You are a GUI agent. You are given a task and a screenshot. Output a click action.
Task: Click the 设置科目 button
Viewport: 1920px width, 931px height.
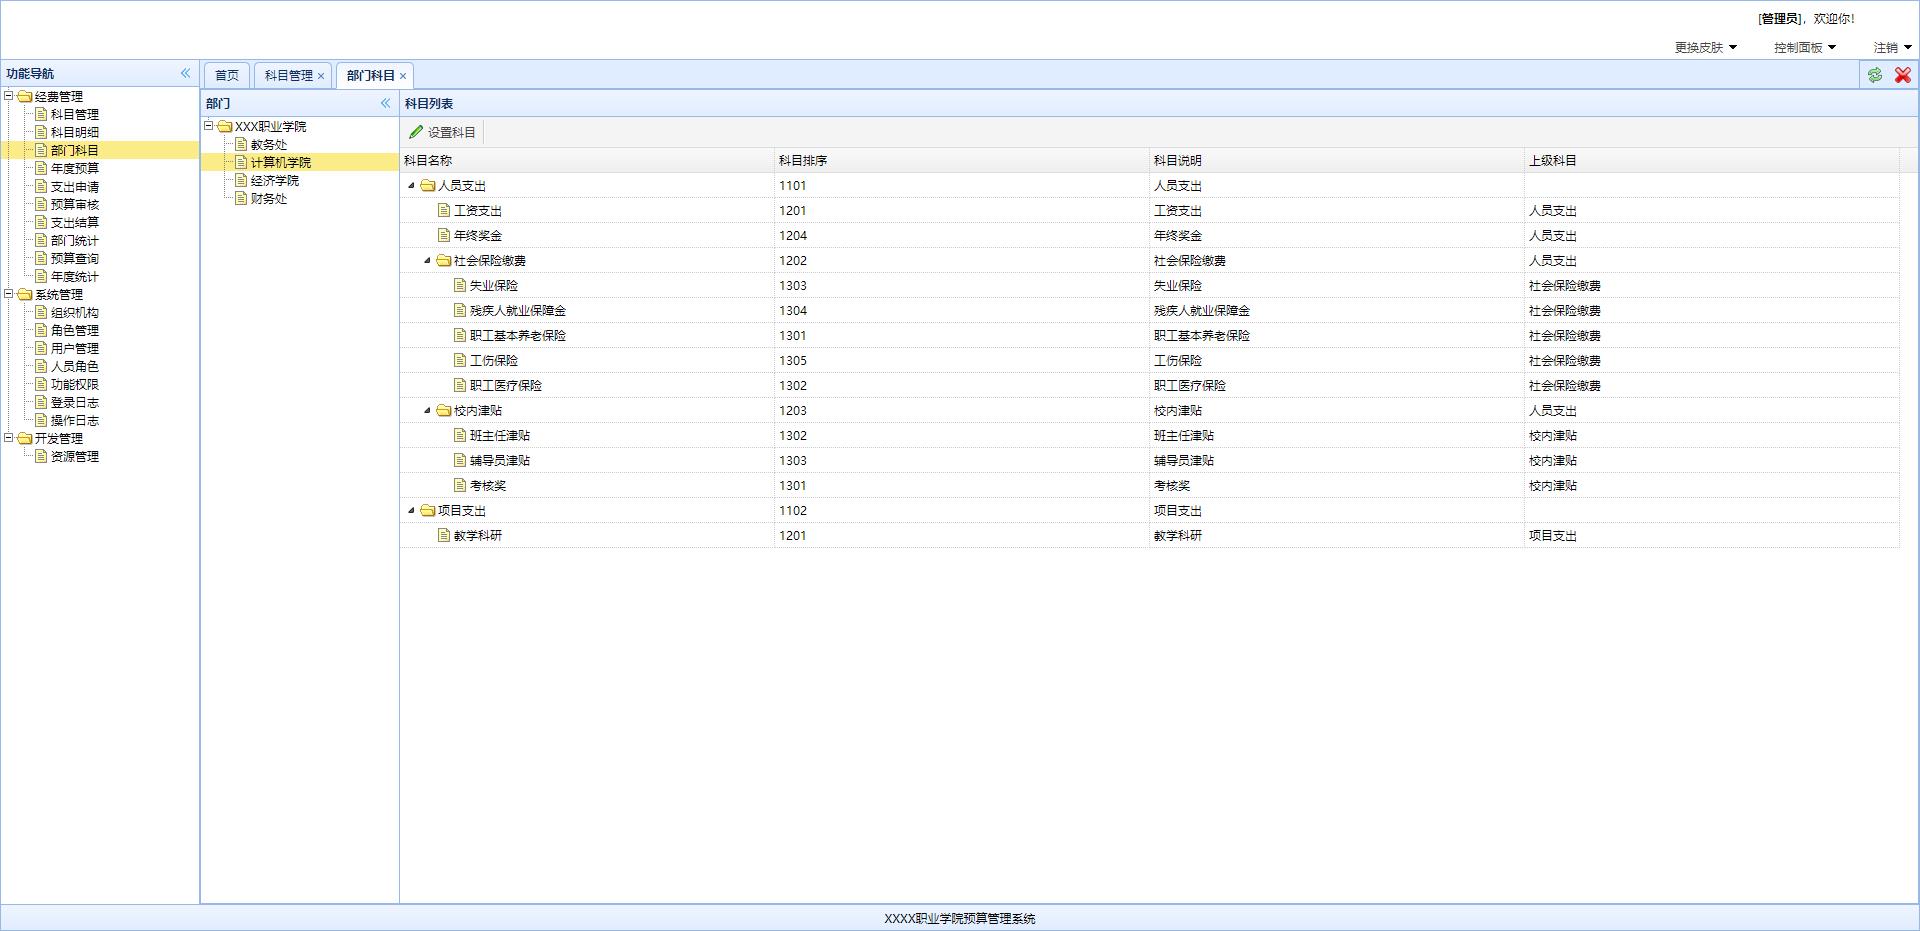click(x=442, y=132)
